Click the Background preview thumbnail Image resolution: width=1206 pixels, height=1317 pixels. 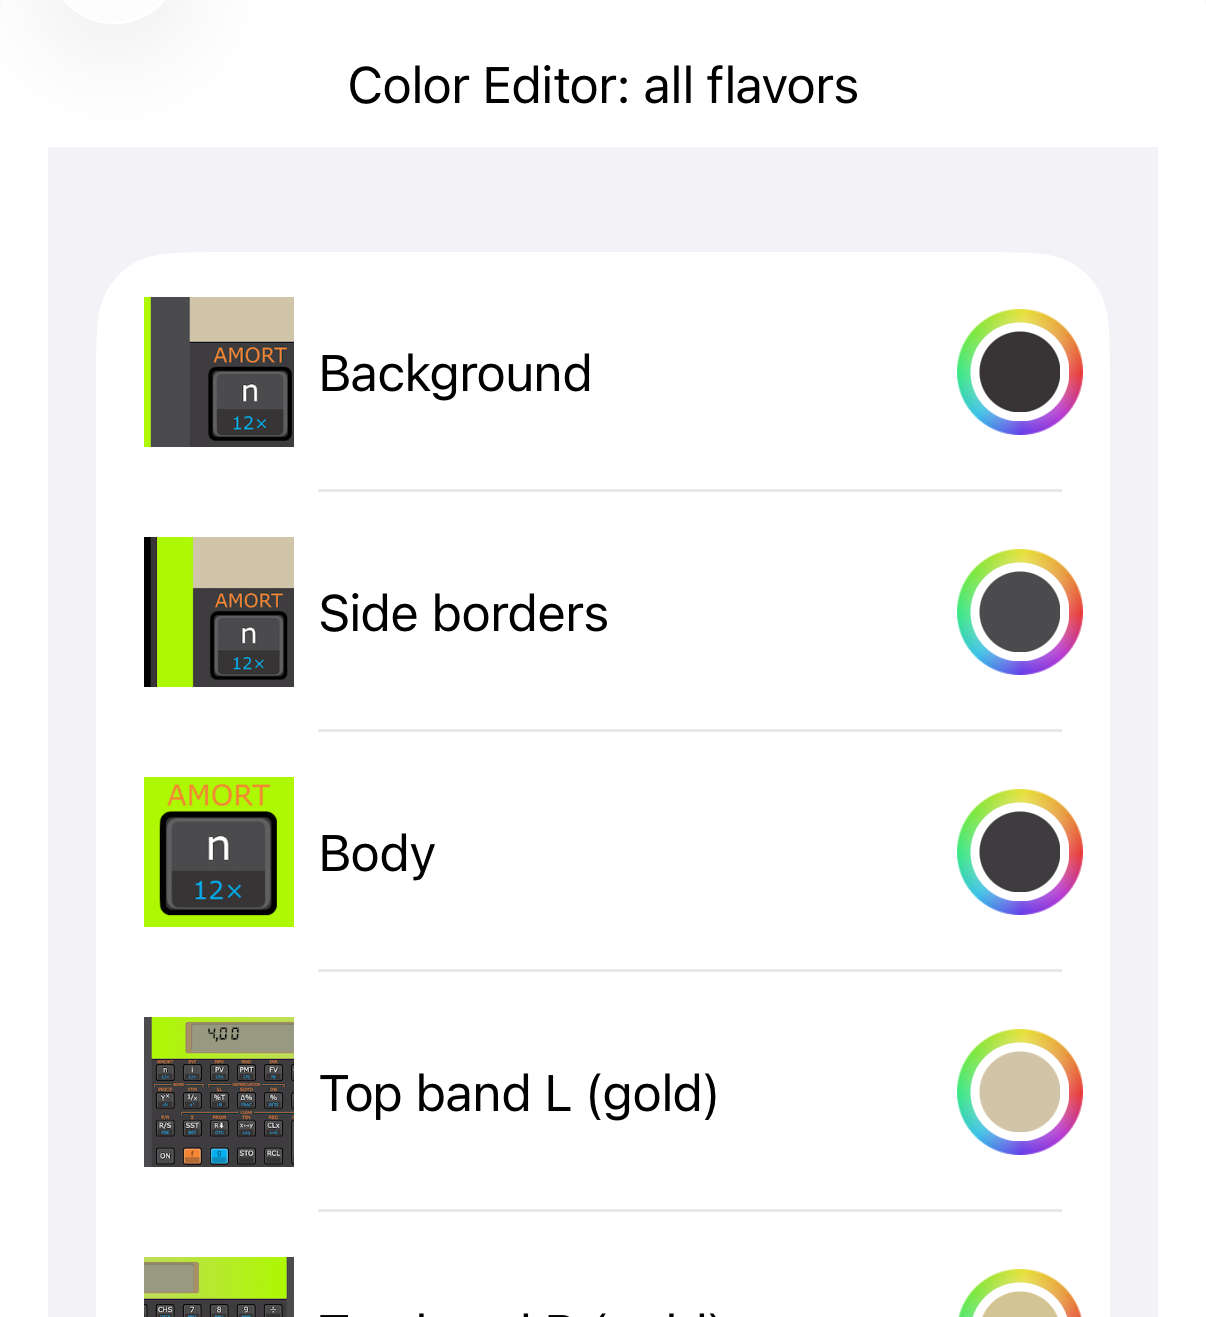[x=219, y=372]
